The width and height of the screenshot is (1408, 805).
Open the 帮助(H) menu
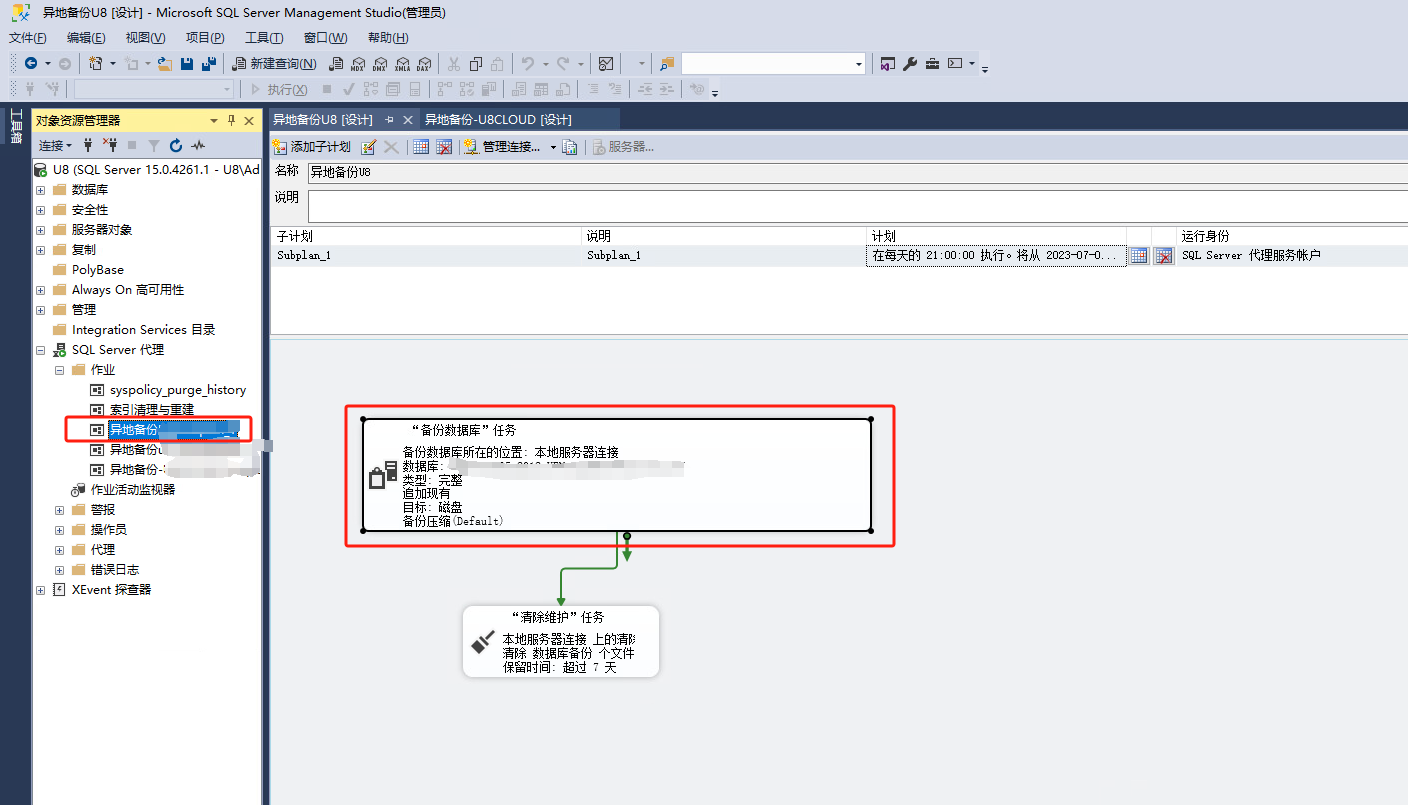click(x=388, y=38)
